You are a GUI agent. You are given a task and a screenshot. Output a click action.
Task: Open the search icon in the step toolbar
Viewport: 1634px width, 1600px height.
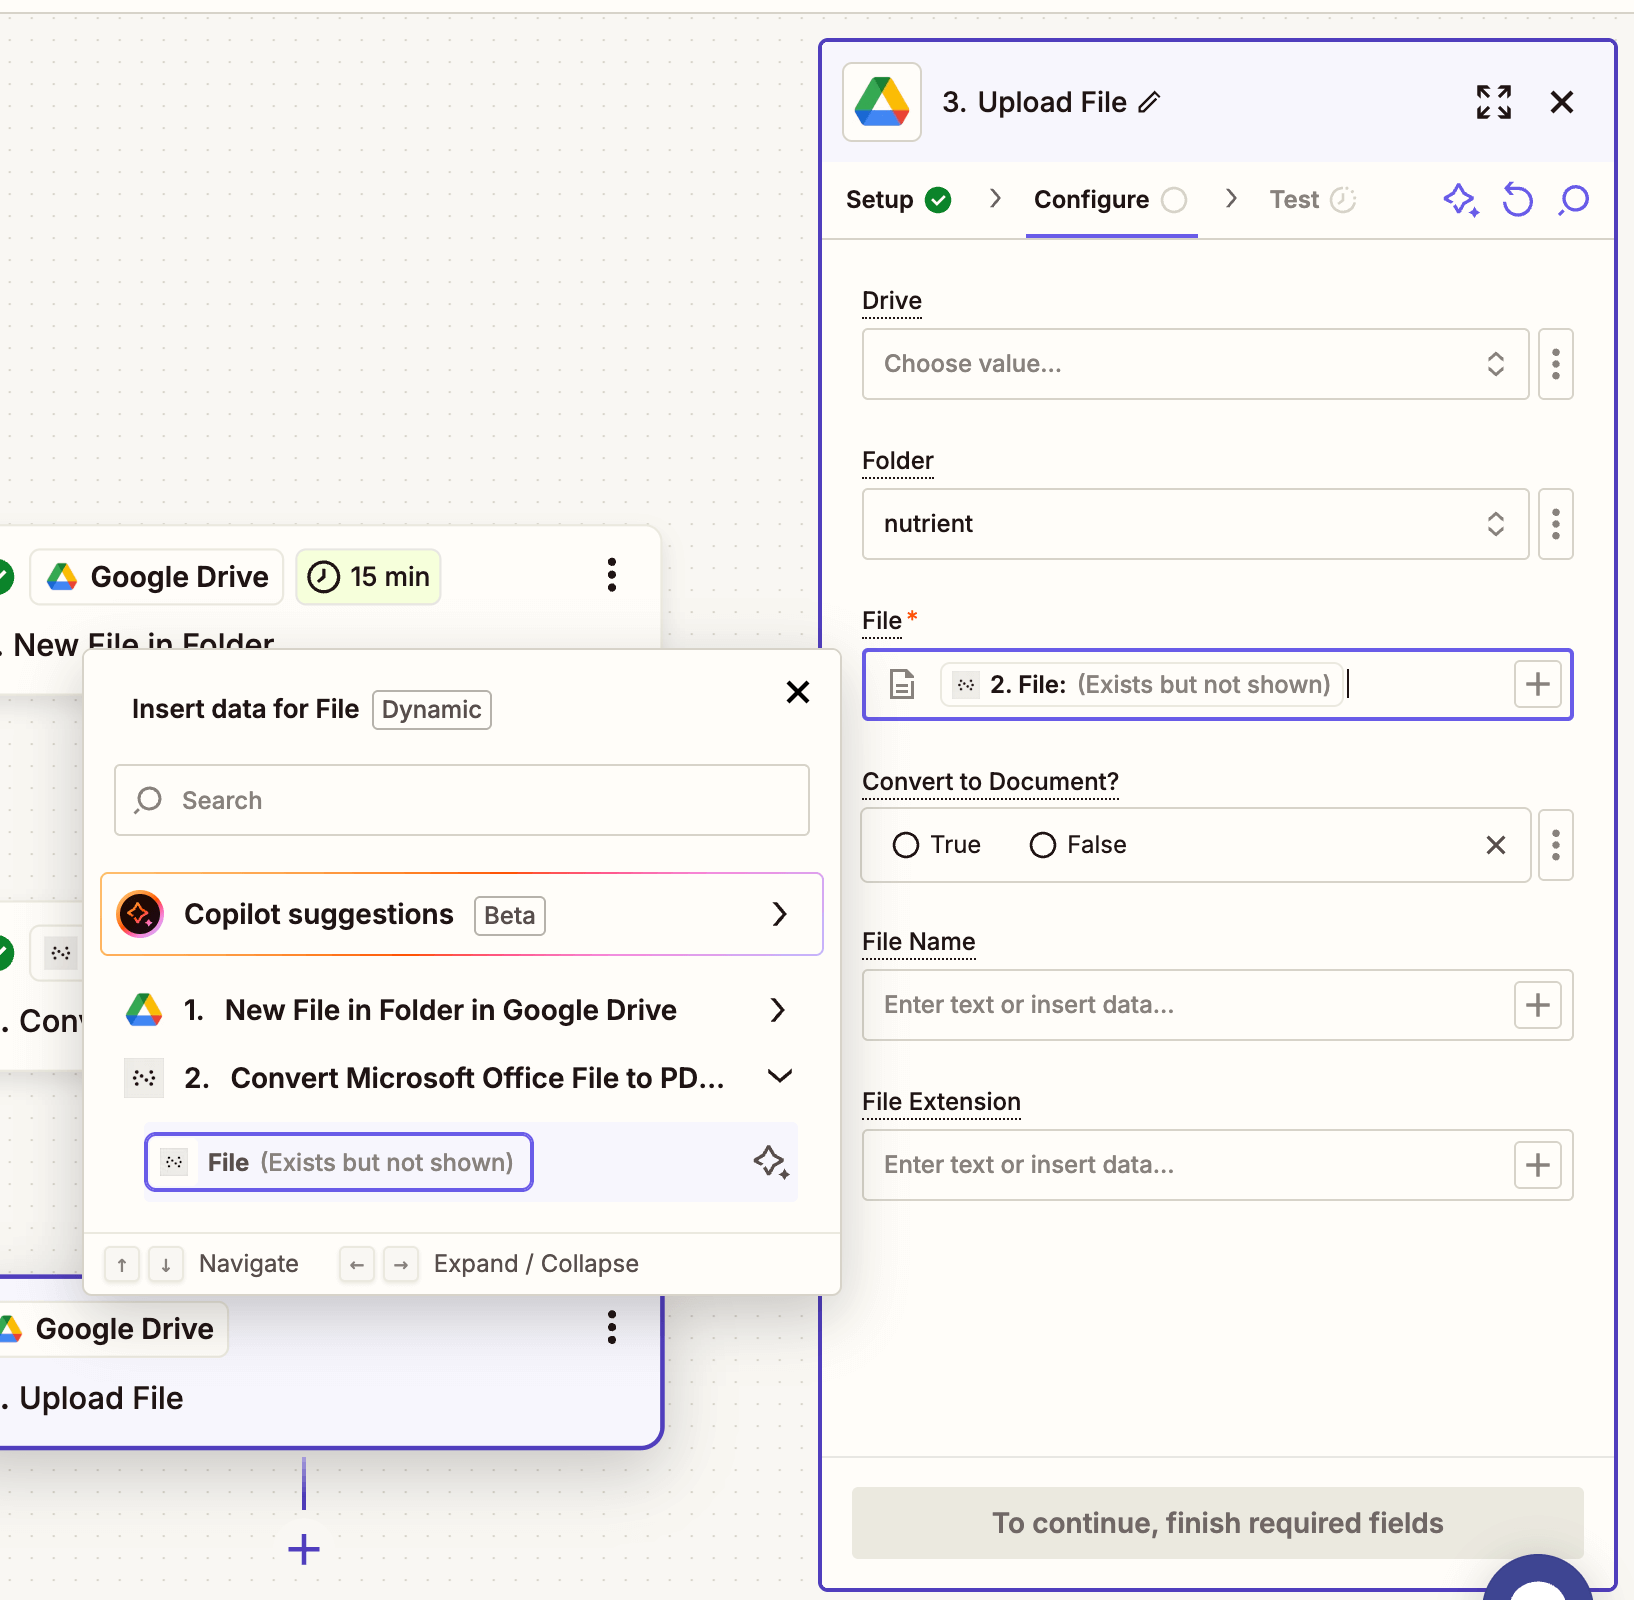[x=1571, y=200]
